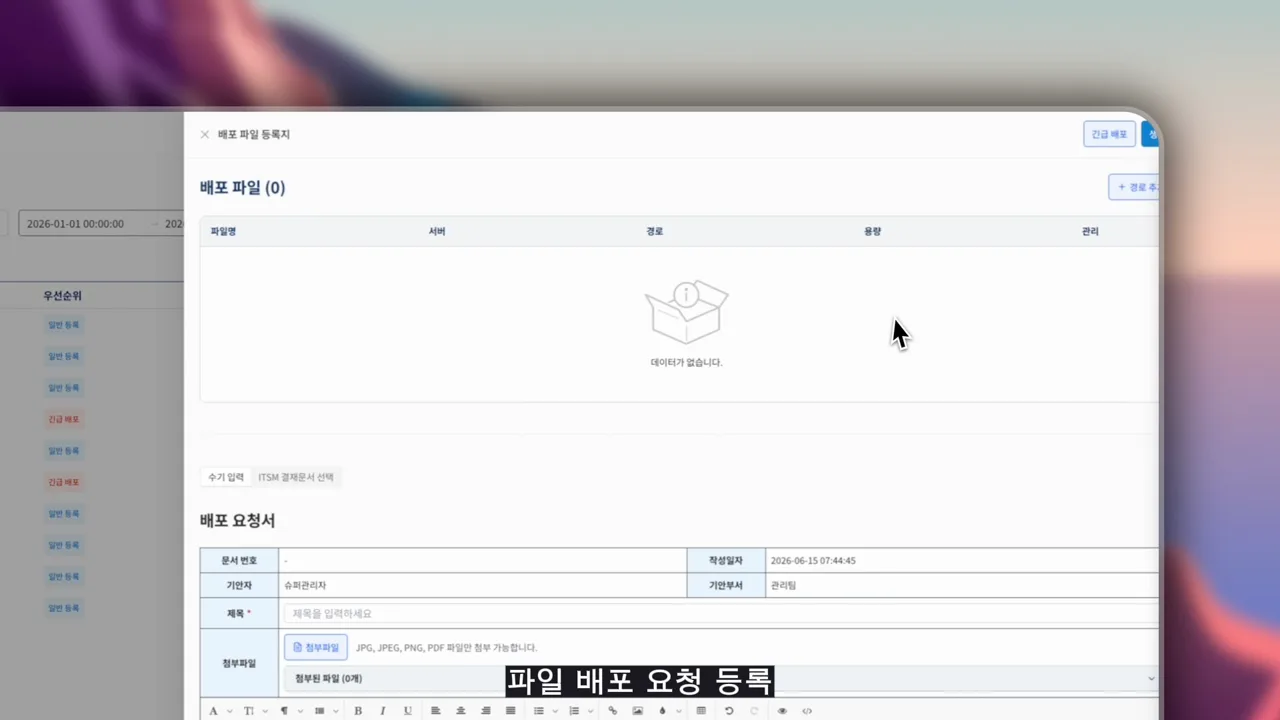1280x720 pixels.
Task: Justify text in editor
Action: click(x=511, y=711)
